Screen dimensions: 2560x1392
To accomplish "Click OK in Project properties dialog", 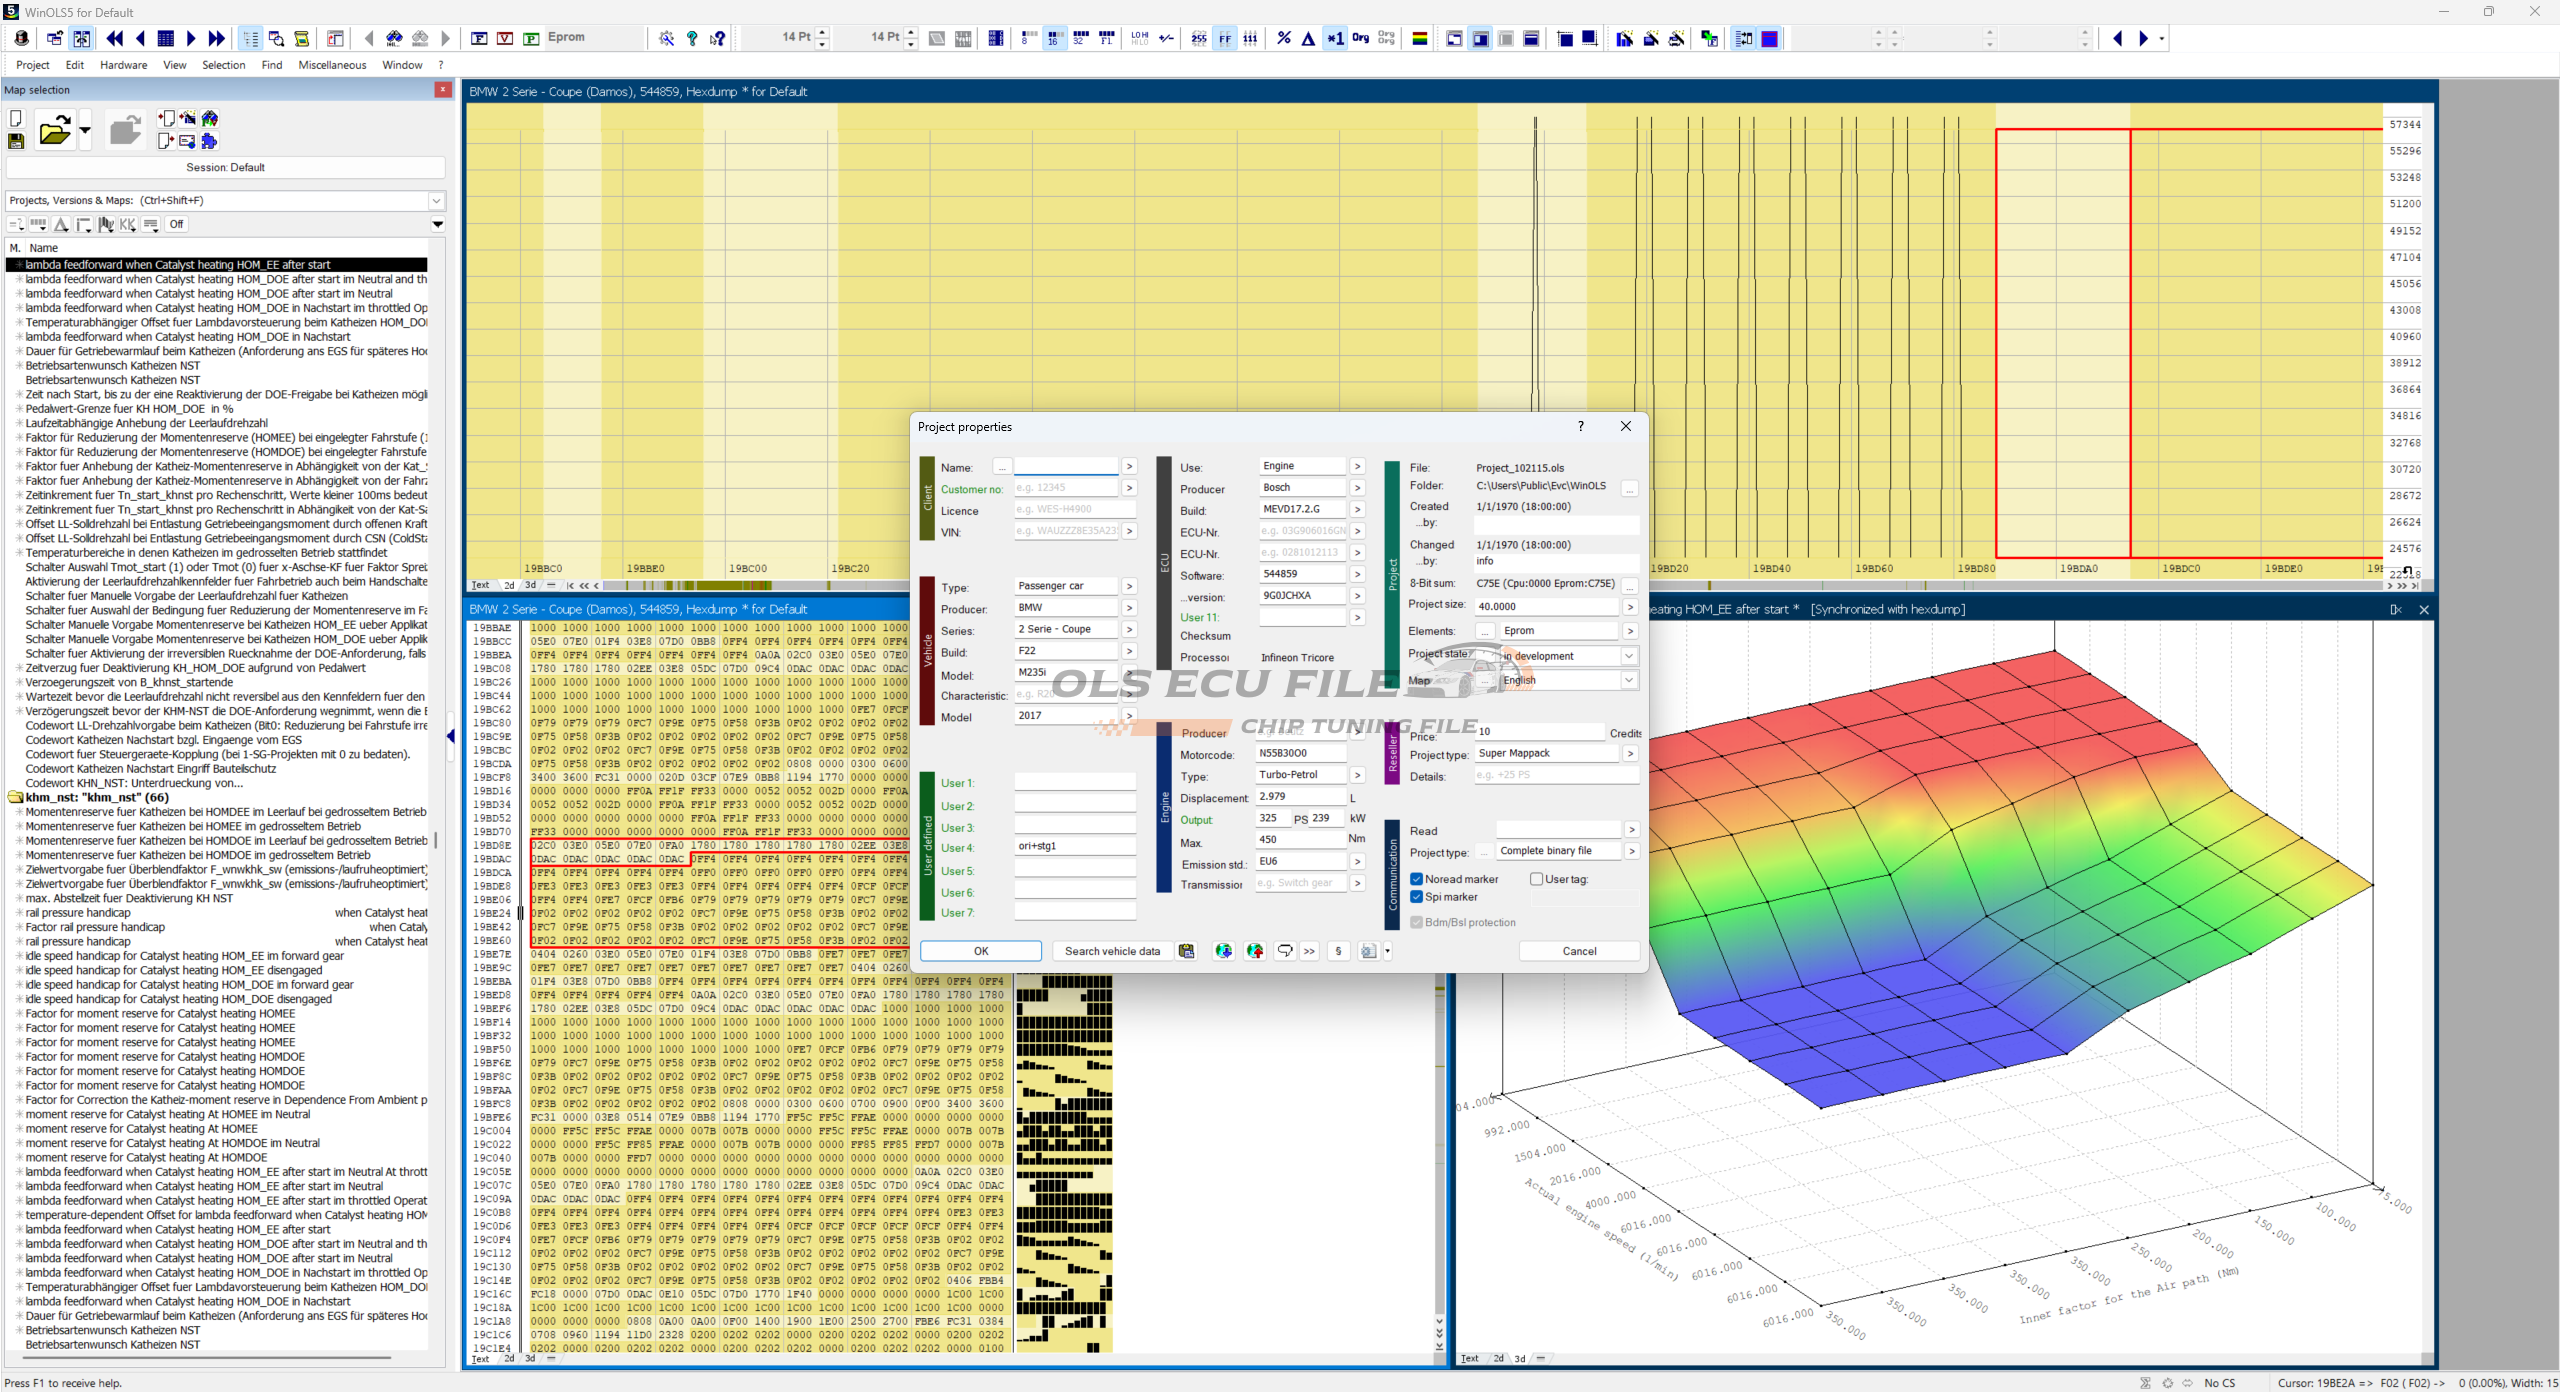I will point(980,951).
